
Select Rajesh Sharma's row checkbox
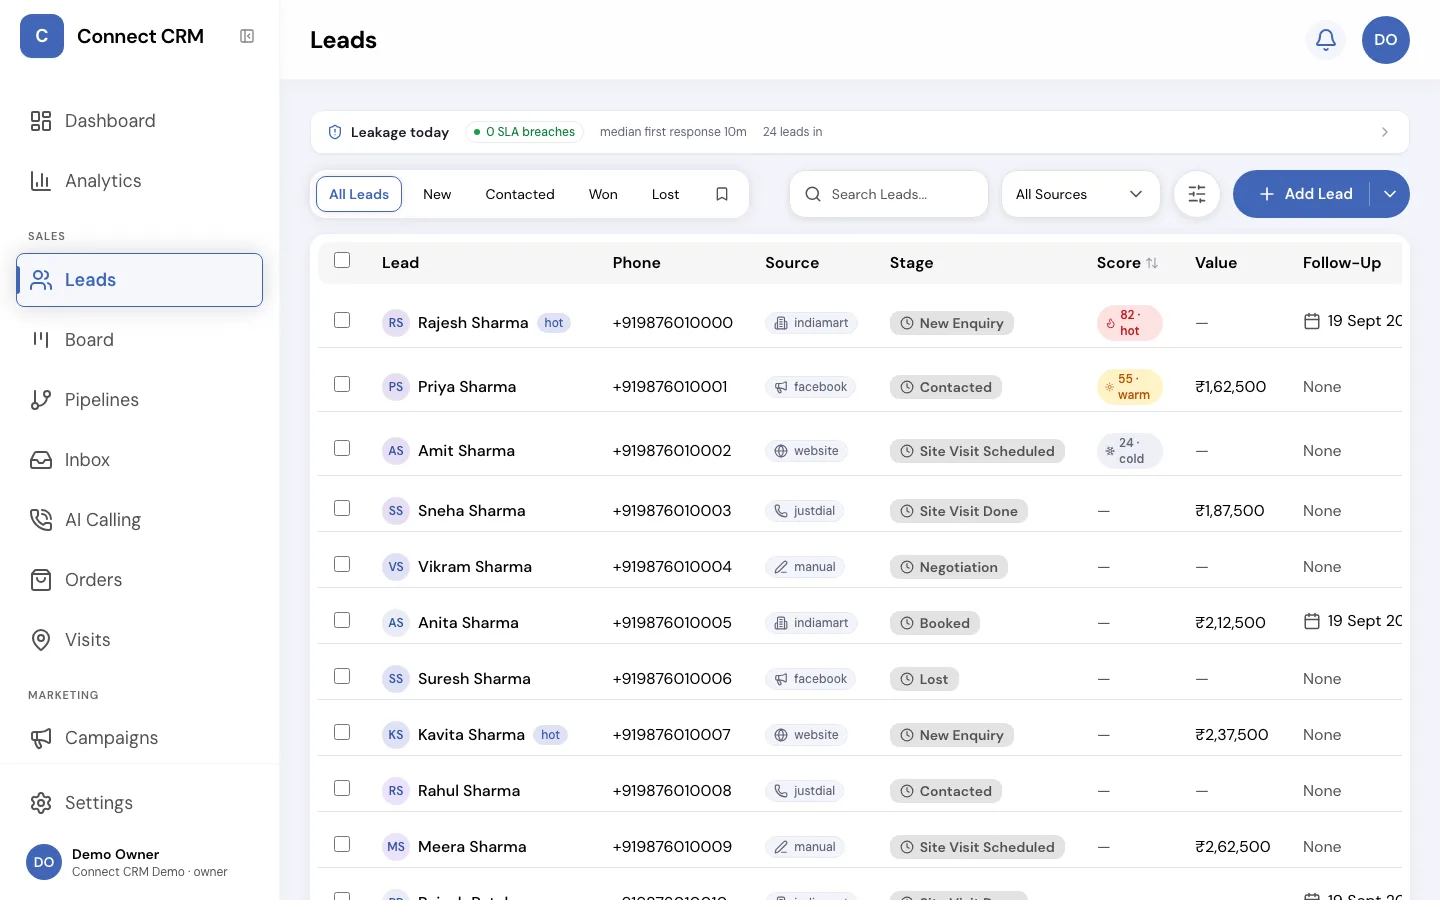coord(342,320)
